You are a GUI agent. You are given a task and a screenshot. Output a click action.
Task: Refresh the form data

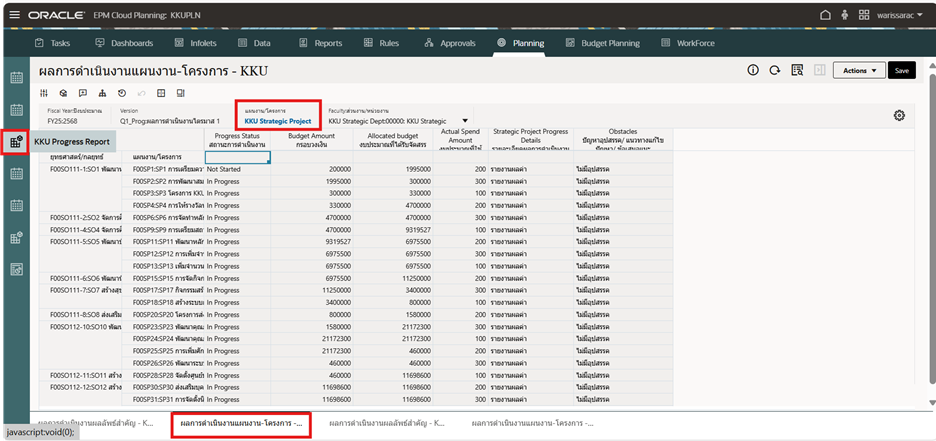pyautogui.click(x=775, y=71)
